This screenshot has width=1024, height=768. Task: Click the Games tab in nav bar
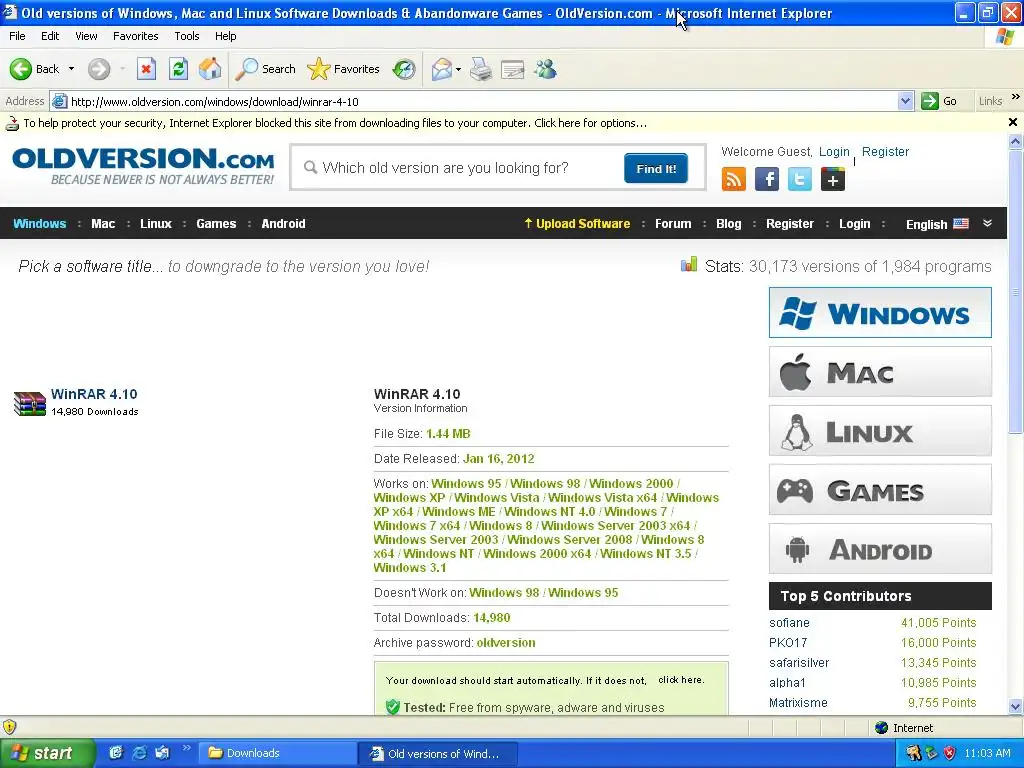point(216,223)
